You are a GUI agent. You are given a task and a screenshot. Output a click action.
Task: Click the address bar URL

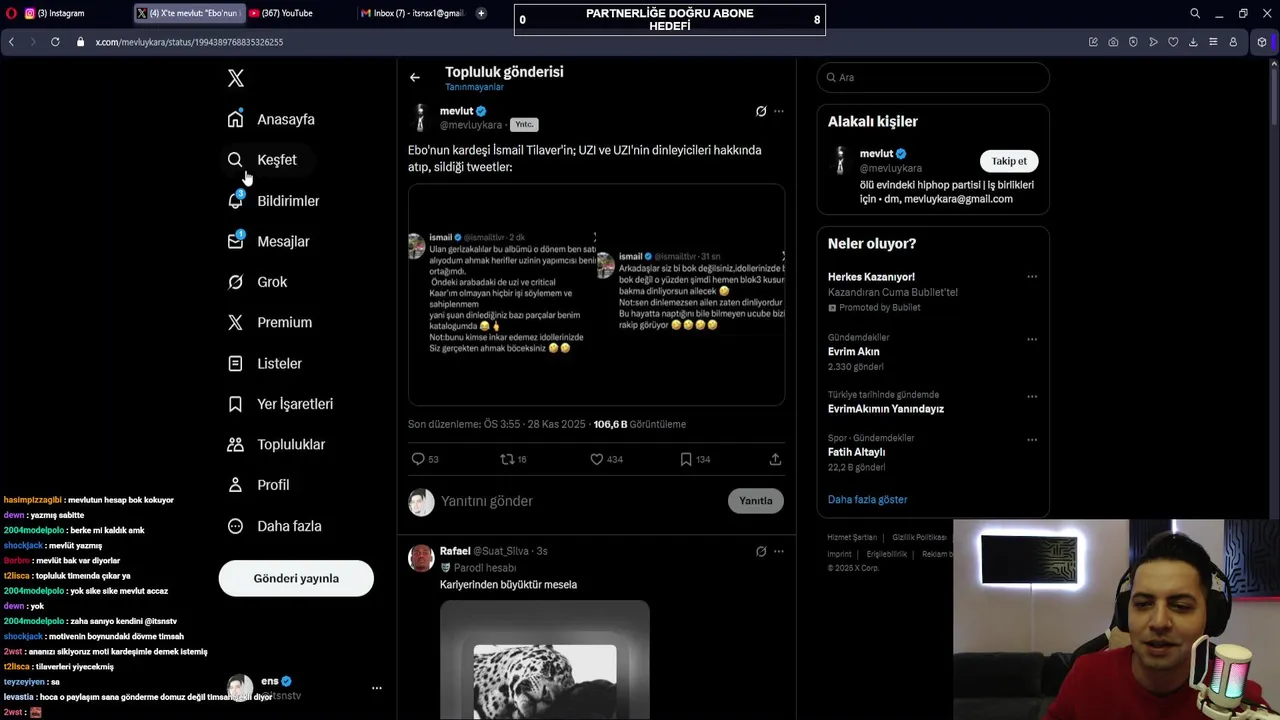coord(189,42)
